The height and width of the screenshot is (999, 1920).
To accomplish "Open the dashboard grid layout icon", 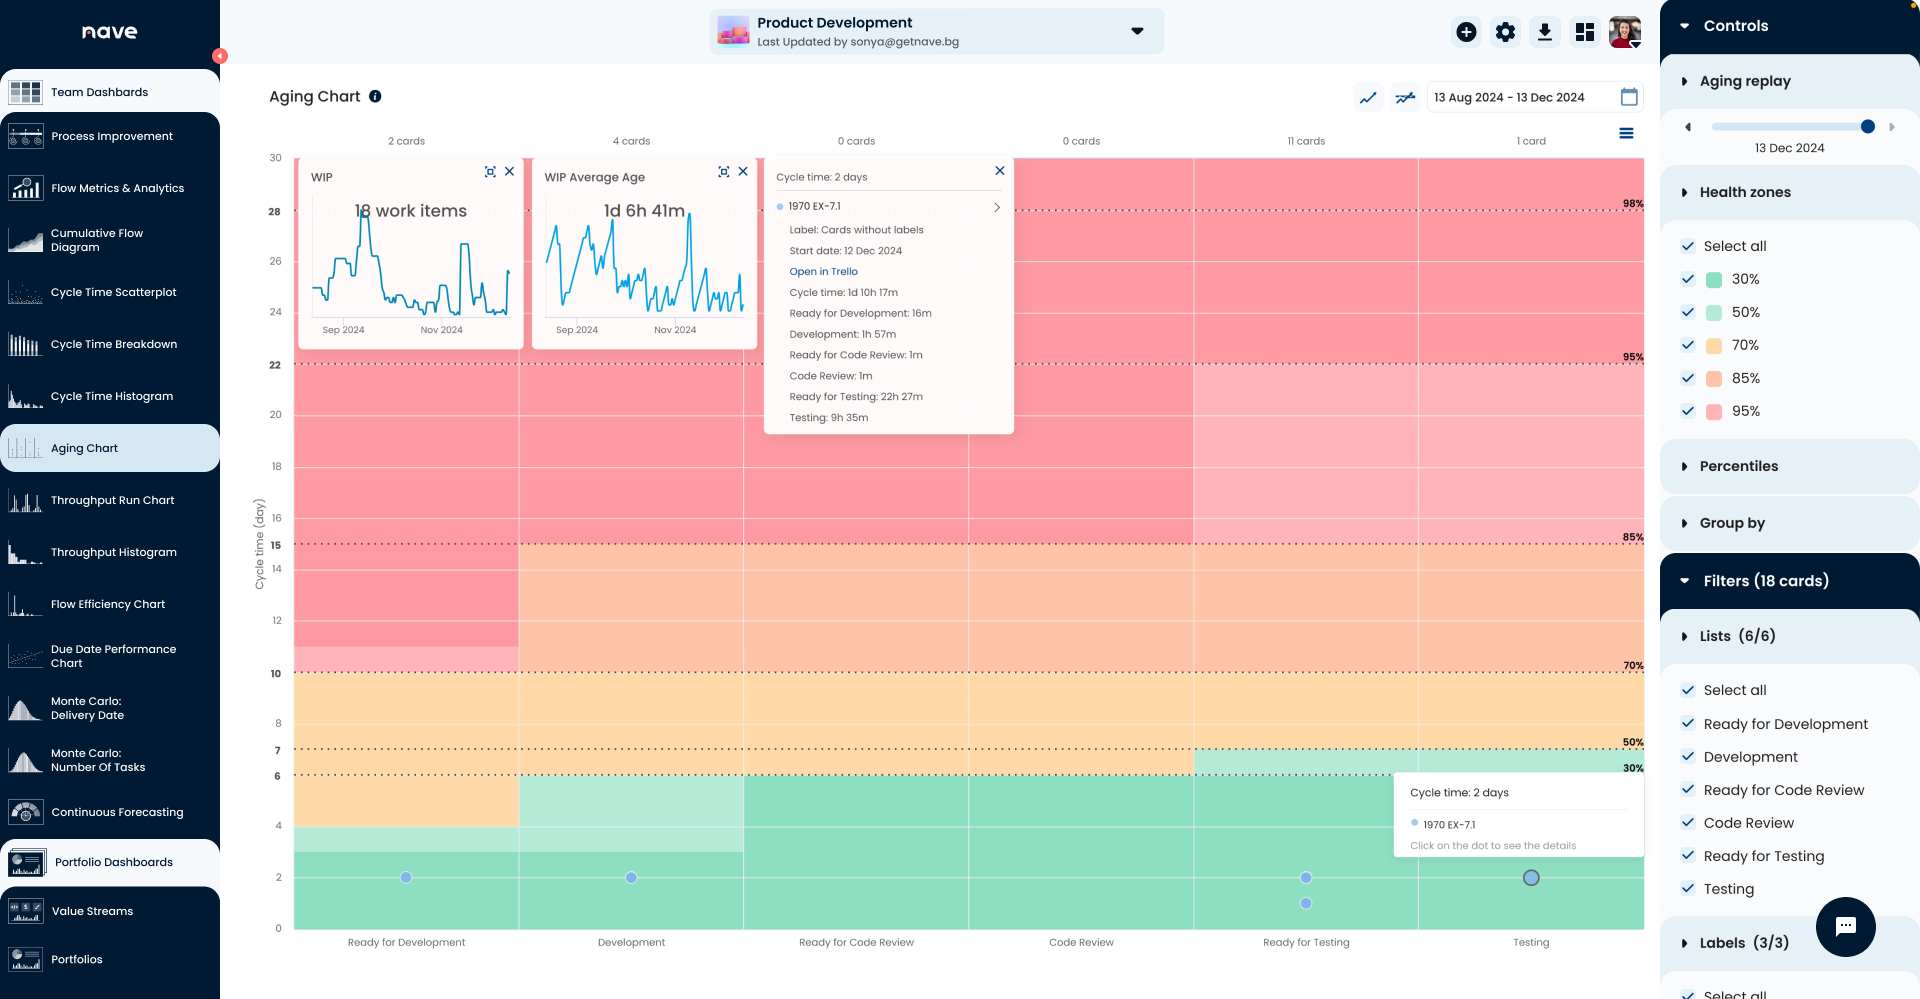I will [x=1585, y=32].
